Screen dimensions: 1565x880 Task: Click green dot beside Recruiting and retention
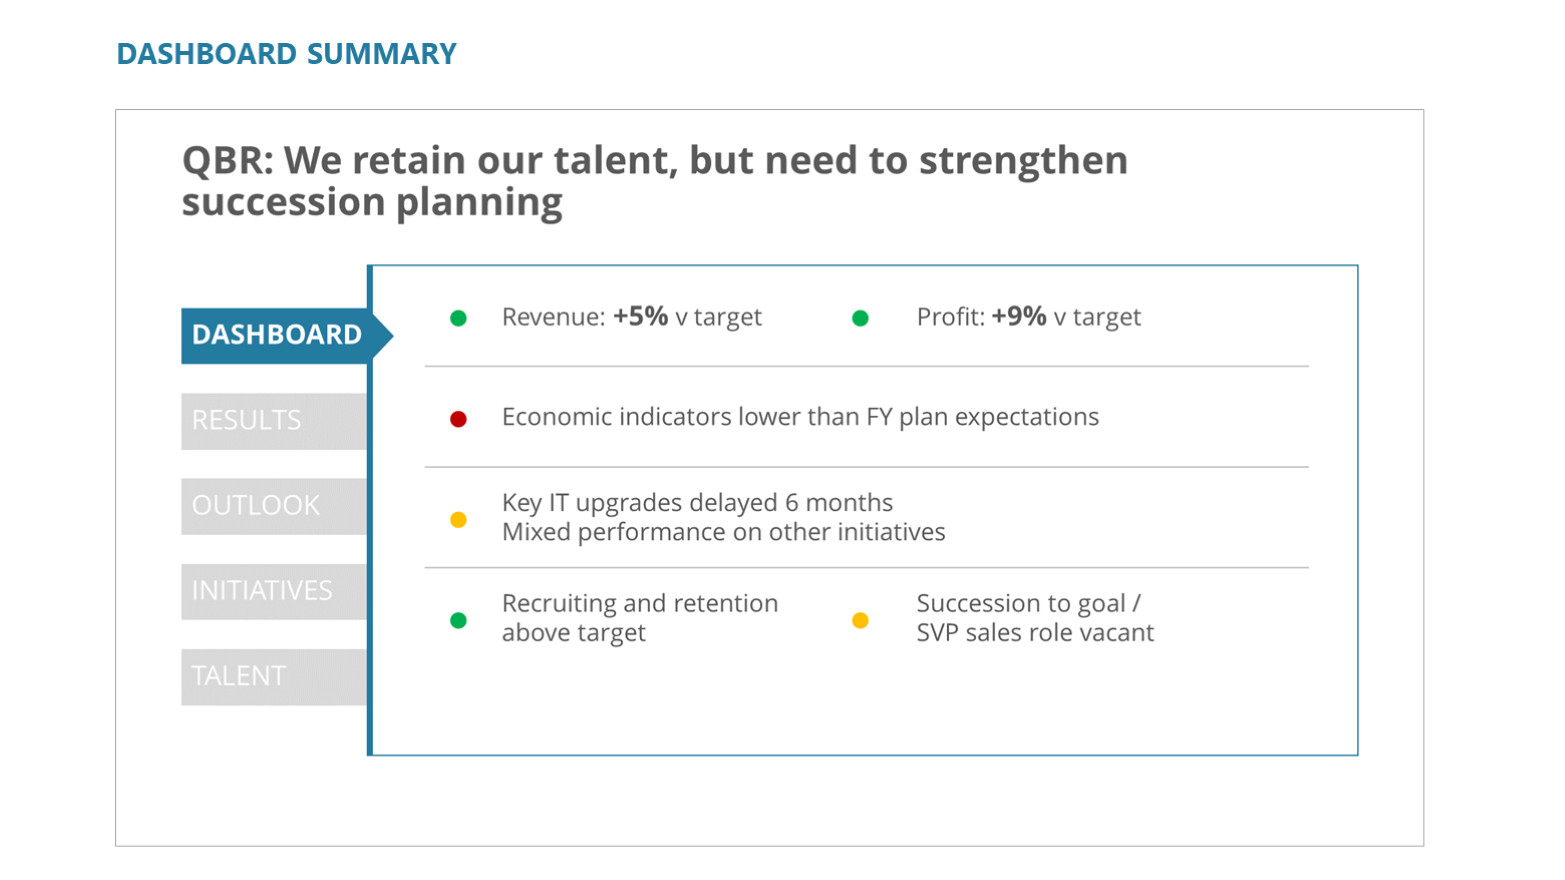(x=459, y=621)
